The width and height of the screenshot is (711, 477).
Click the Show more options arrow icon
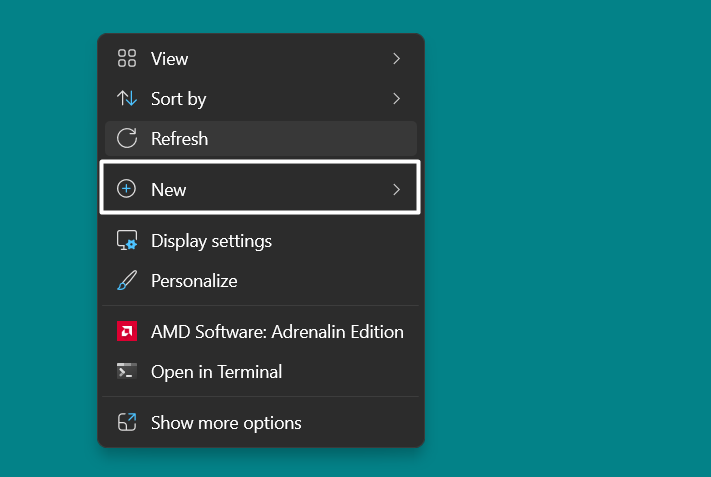(x=127, y=423)
